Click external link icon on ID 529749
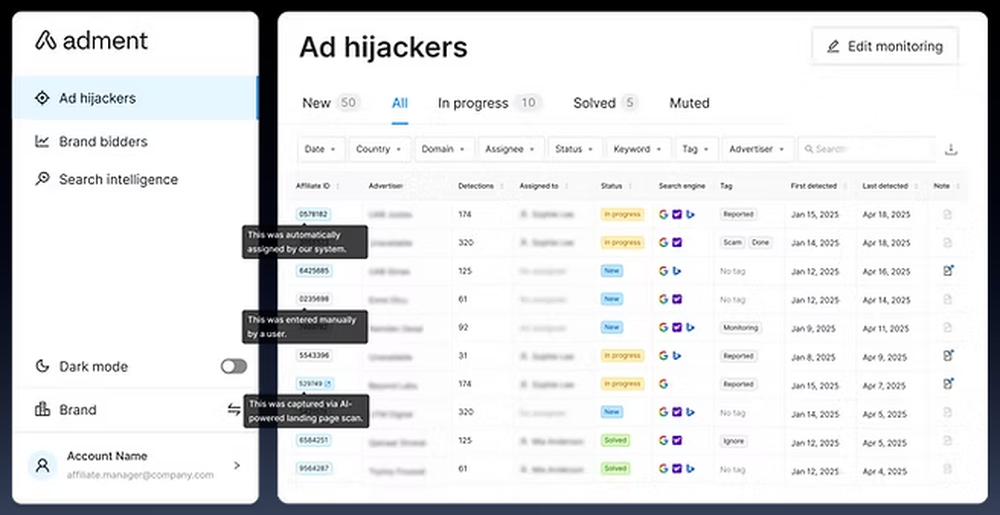Image resolution: width=1000 pixels, height=515 pixels. (328, 384)
